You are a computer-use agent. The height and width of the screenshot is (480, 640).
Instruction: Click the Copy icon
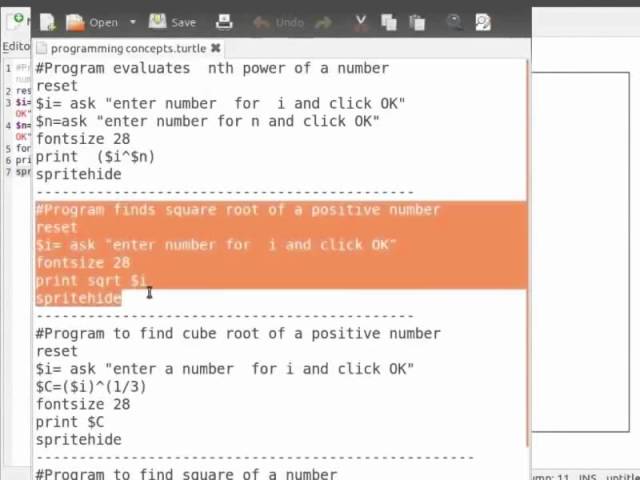(x=389, y=22)
